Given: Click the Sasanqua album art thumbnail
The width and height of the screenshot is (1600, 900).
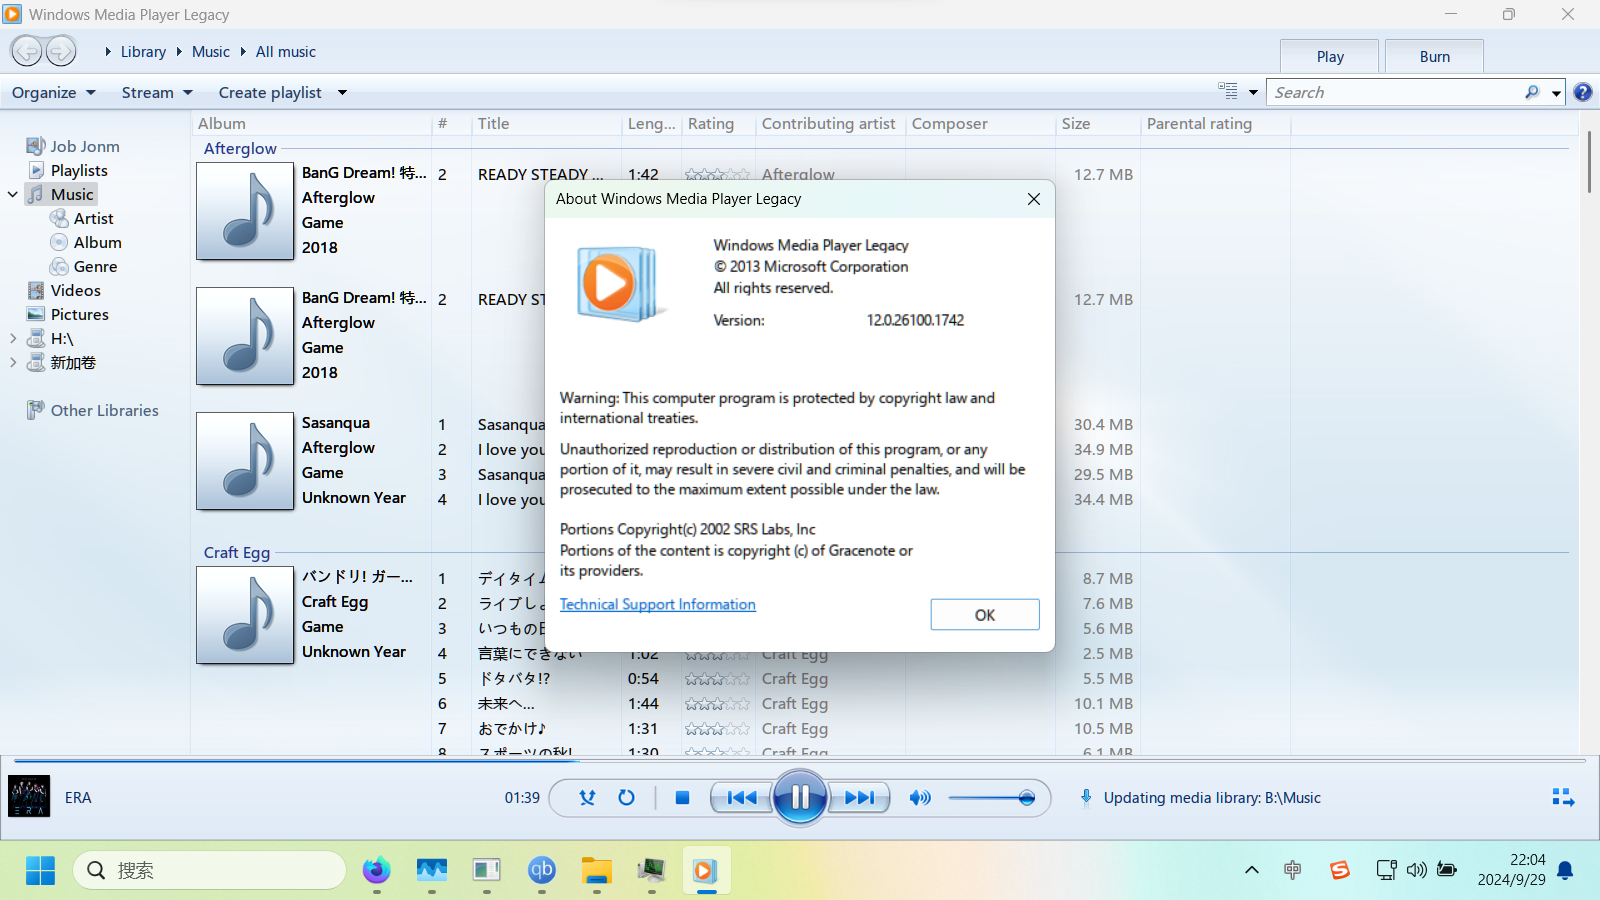Looking at the screenshot, I should 245,461.
